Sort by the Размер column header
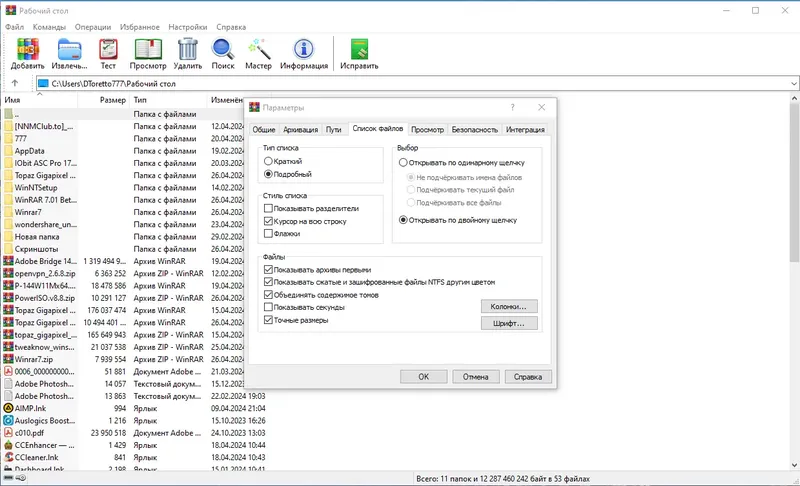 [x=104, y=100]
